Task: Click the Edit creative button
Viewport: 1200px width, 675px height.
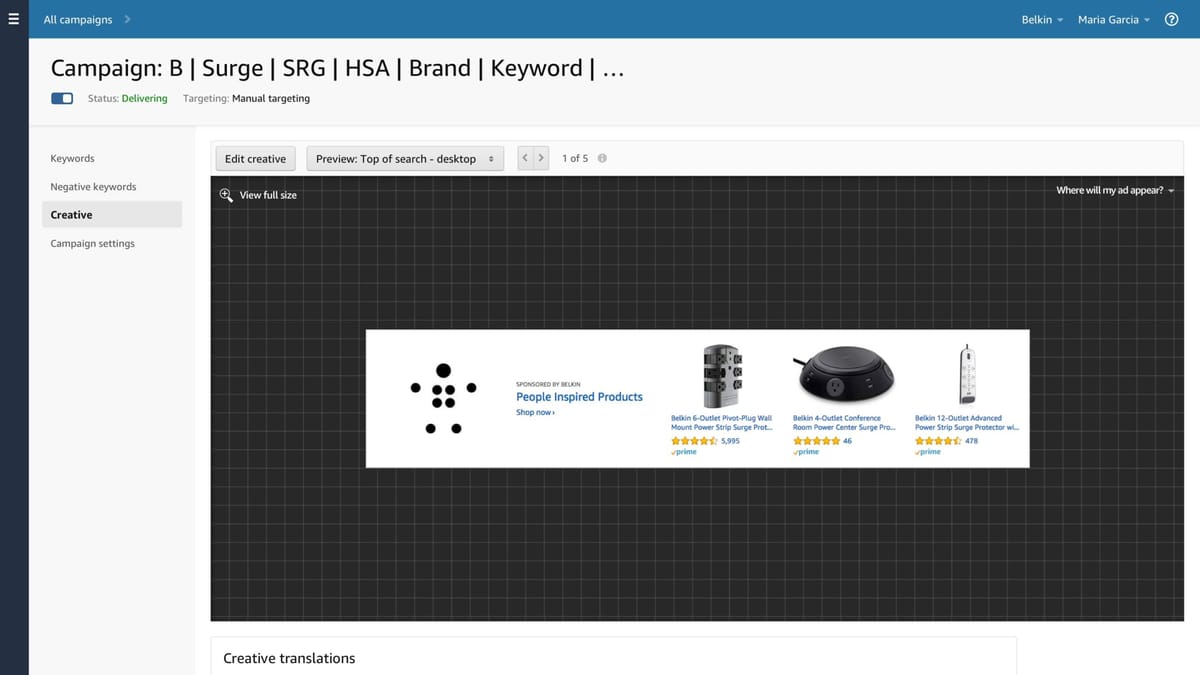Action: pyautogui.click(x=255, y=158)
